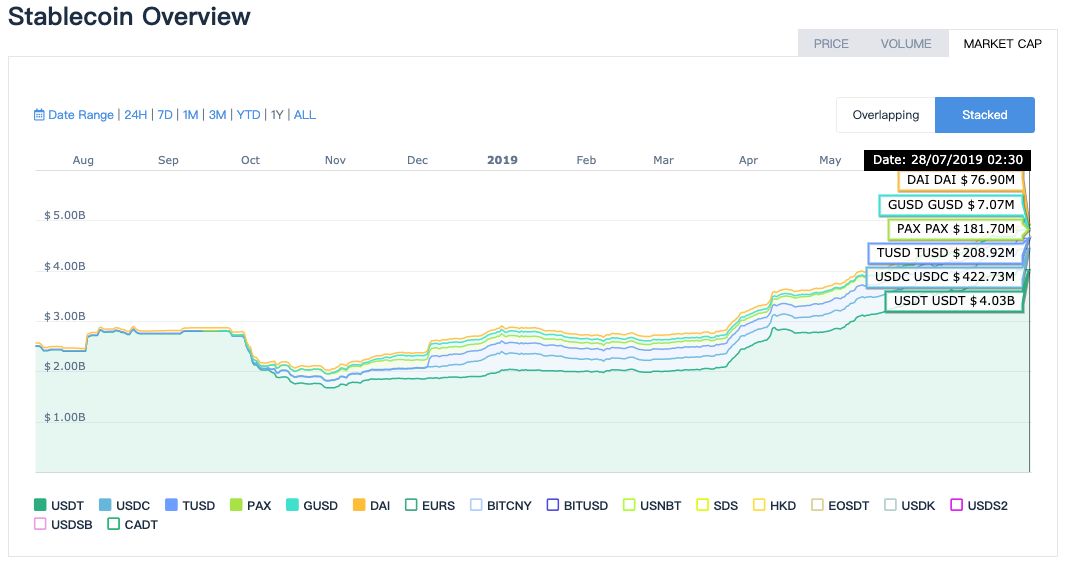
Task: Enable CADT series in legend
Action: (x=133, y=524)
